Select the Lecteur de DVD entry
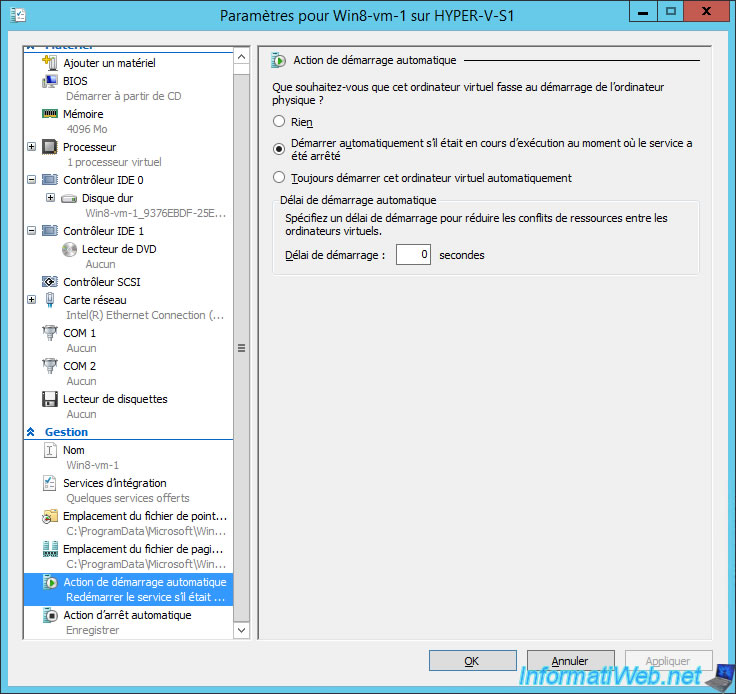Viewport: 736px width, 694px height. pyautogui.click(x=119, y=249)
